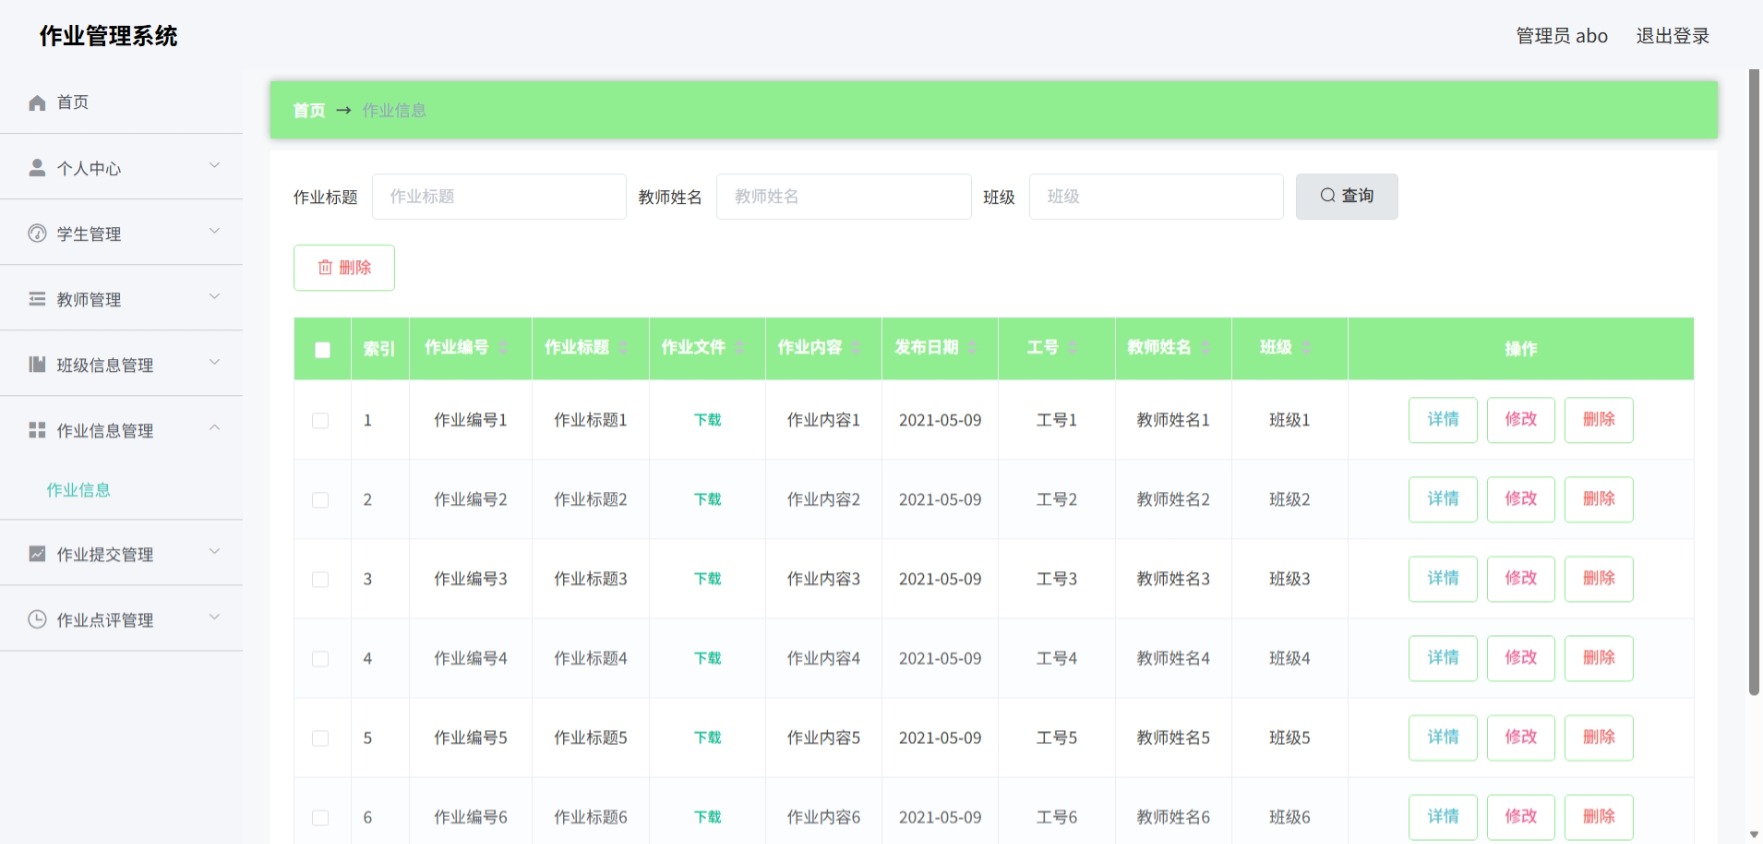This screenshot has width=1763, height=844.
Task: Click the 管理员 abo user label
Action: (x=1562, y=36)
